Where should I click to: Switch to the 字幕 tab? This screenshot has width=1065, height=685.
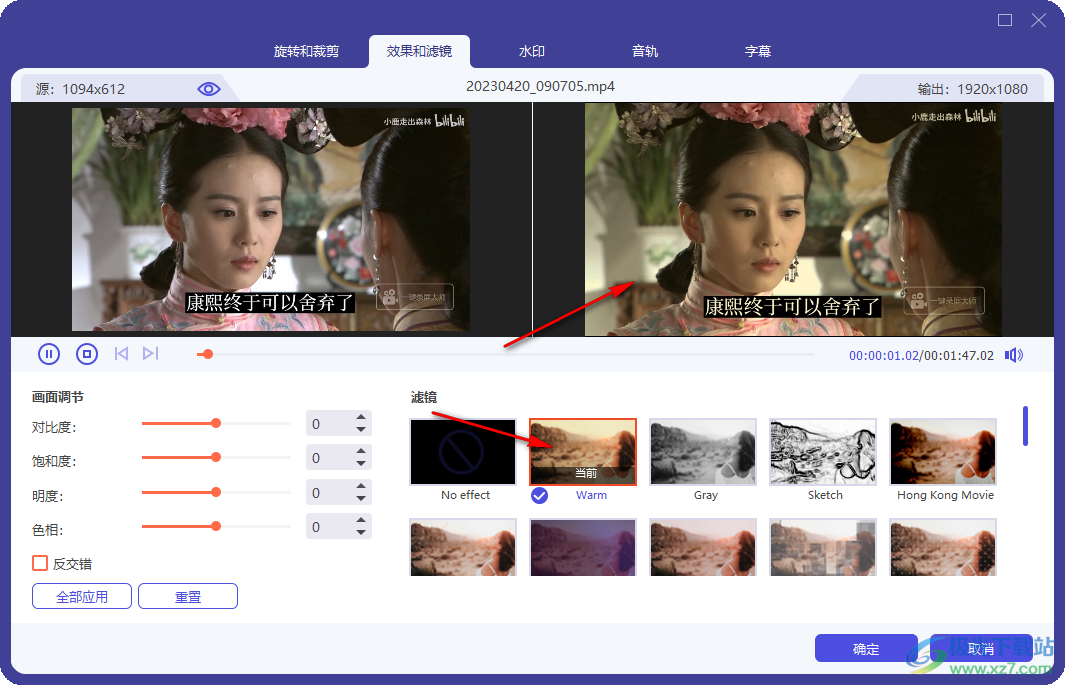point(758,52)
